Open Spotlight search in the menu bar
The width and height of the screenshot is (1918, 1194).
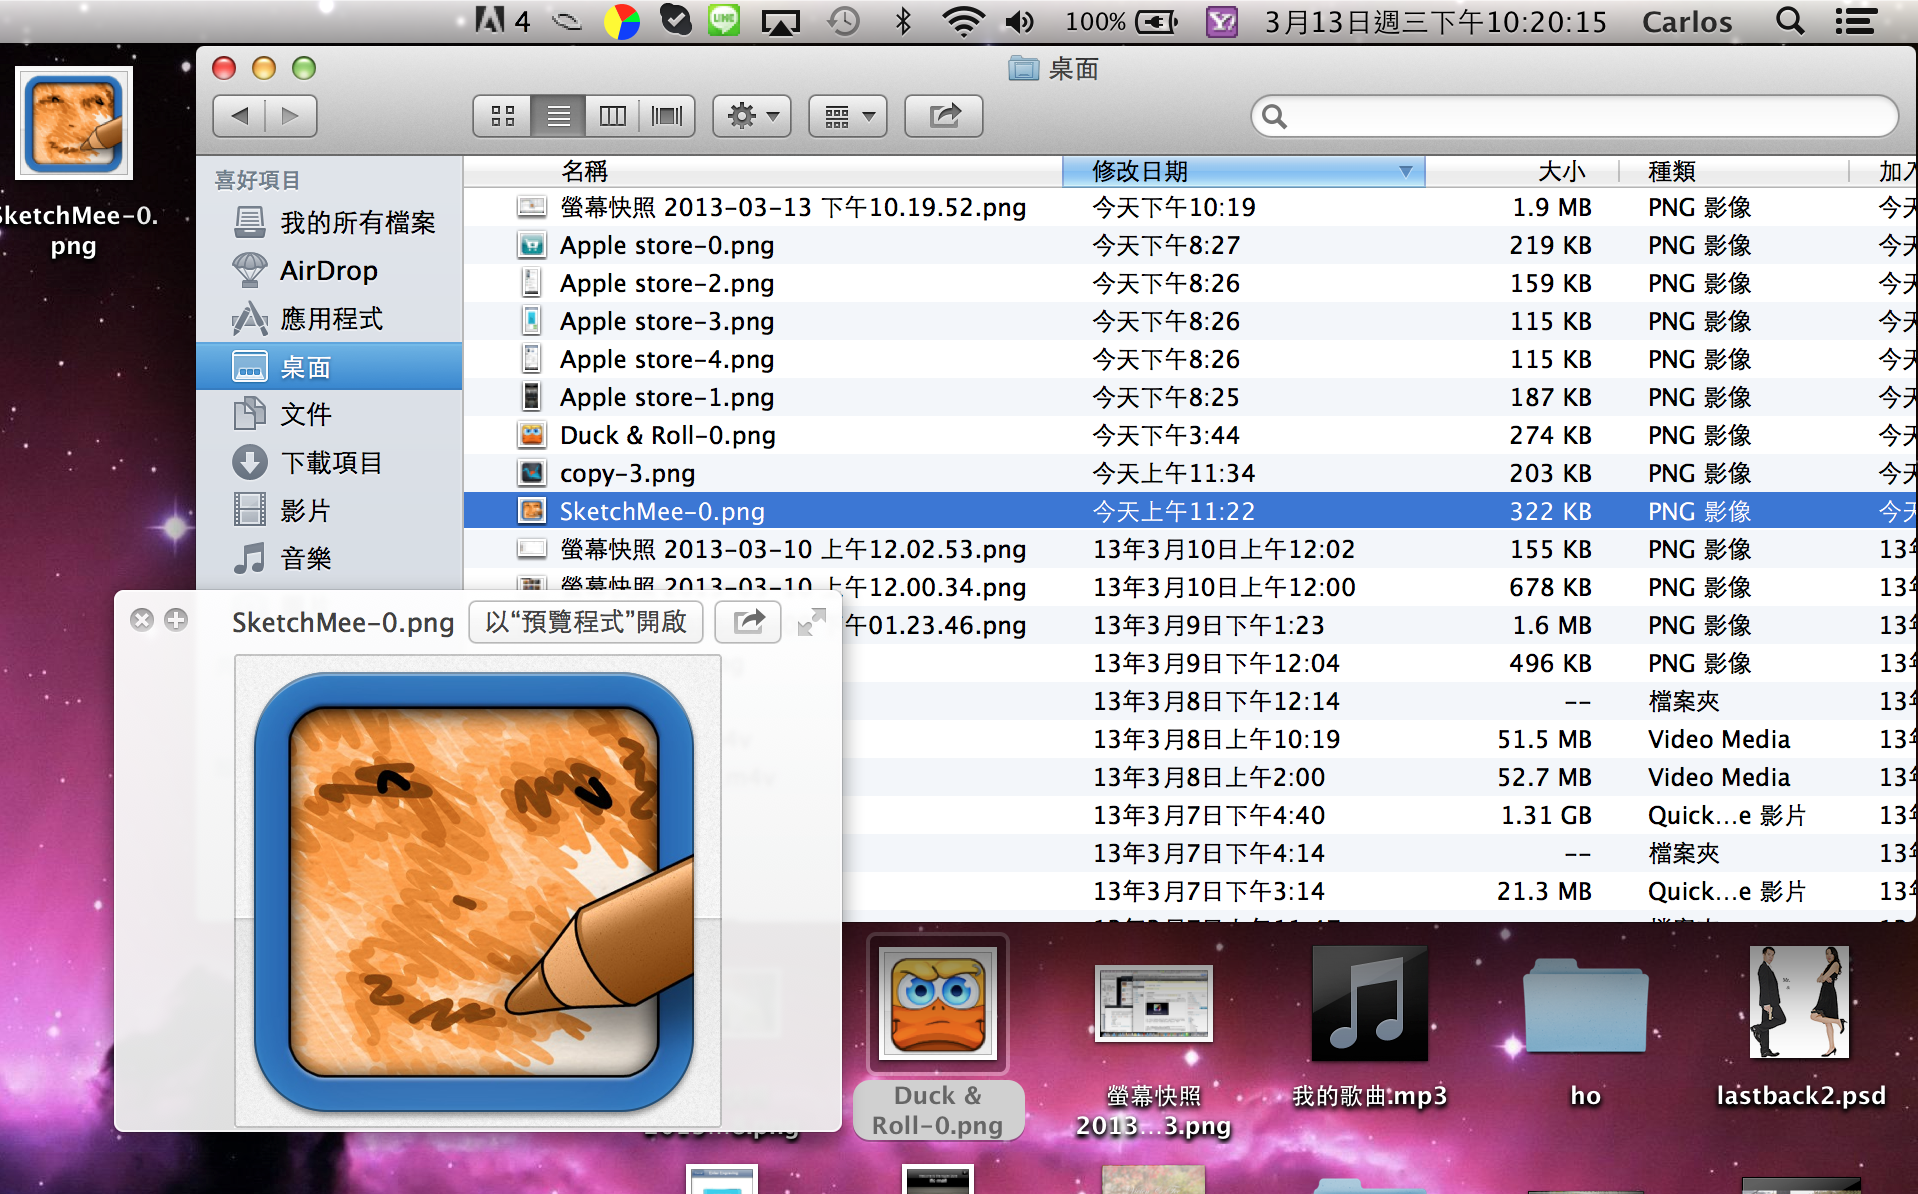point(1789,21)
